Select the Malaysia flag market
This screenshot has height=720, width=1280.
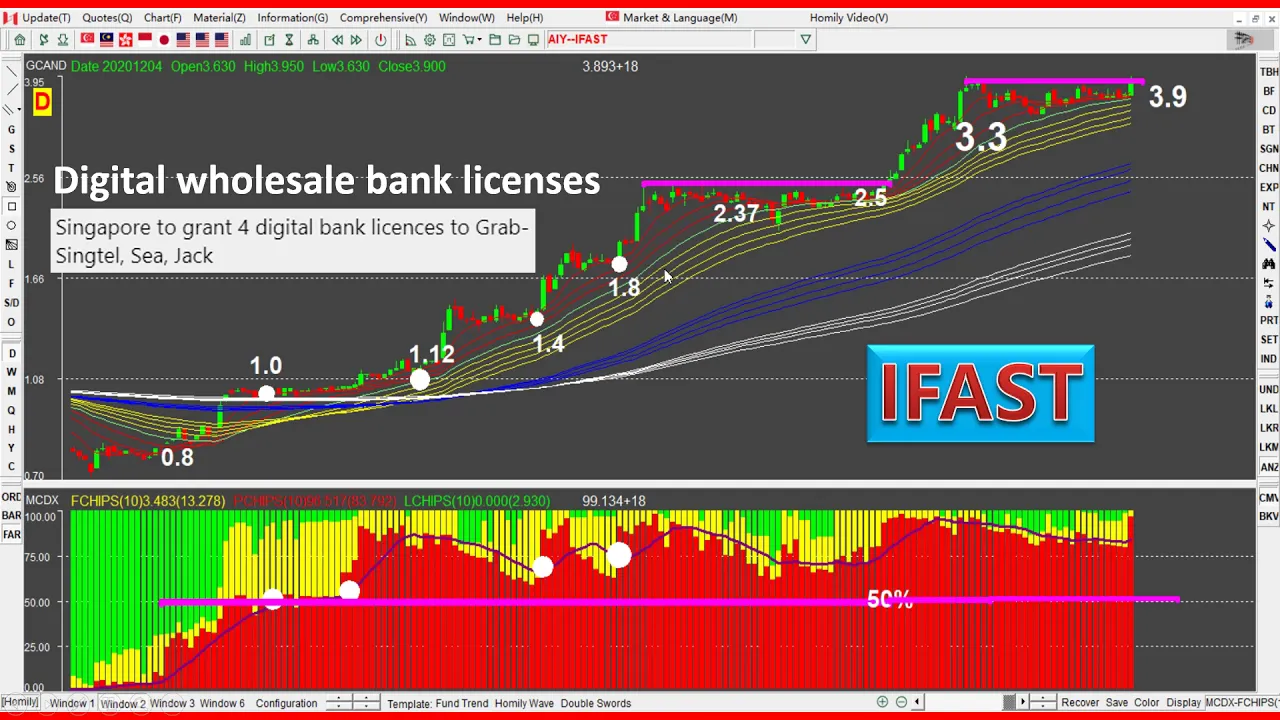(x=106, y=40)
